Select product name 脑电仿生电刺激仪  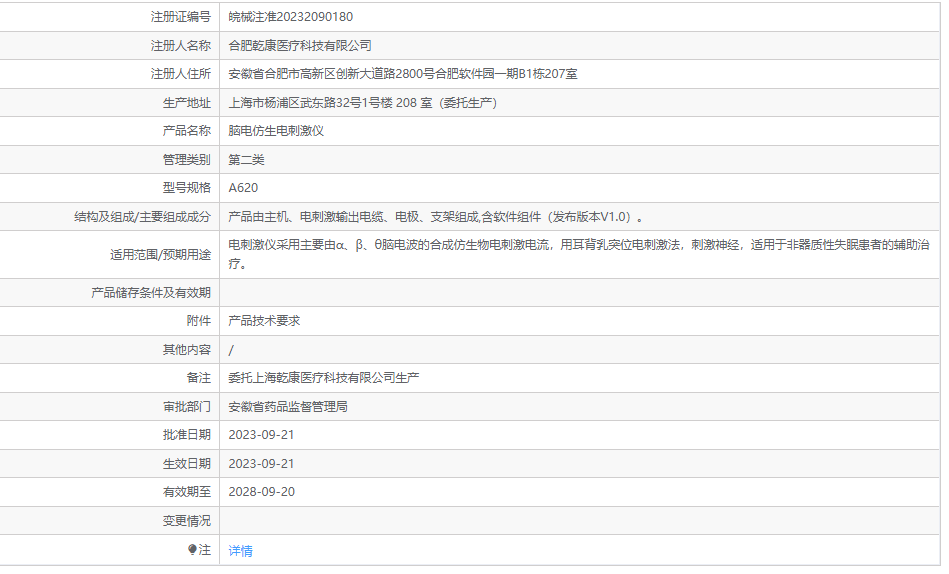coord(276,131)
